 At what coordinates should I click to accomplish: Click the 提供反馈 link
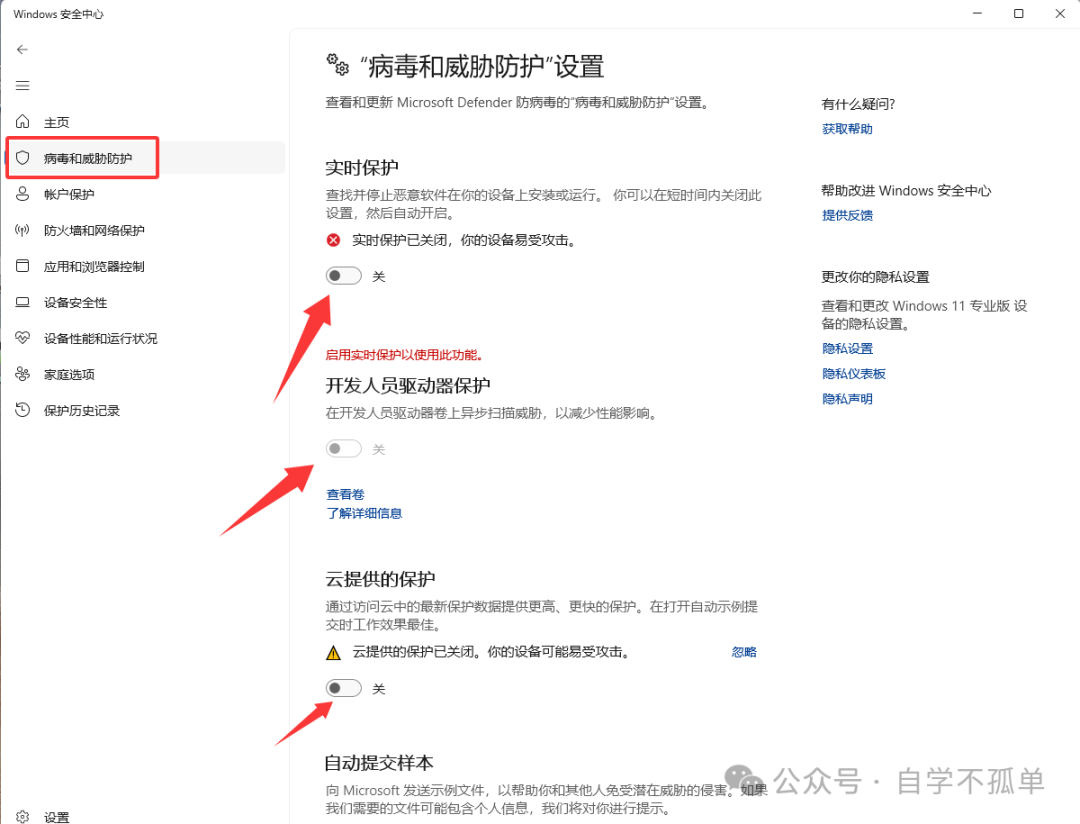click(847, 215)
